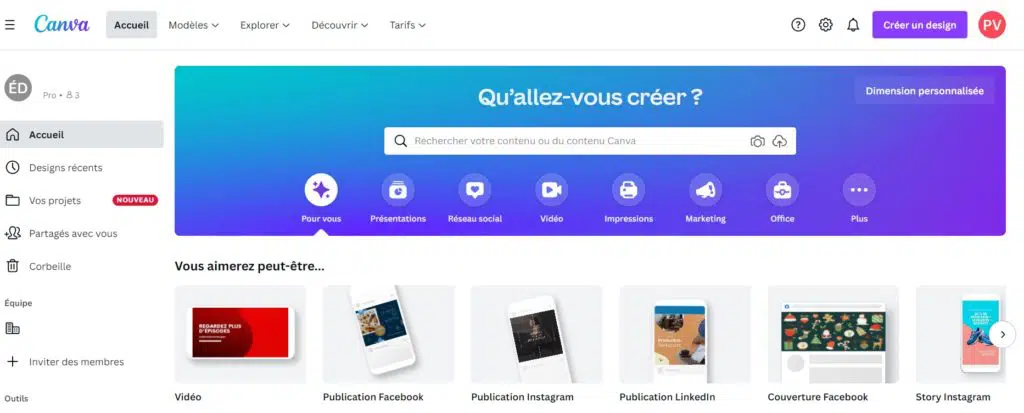
Task: Select the Réseau social category icon
Action: (475, 190)
